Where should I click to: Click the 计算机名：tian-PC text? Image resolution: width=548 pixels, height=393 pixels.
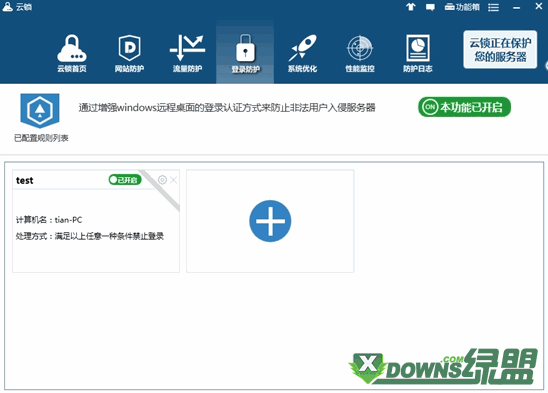49,220
